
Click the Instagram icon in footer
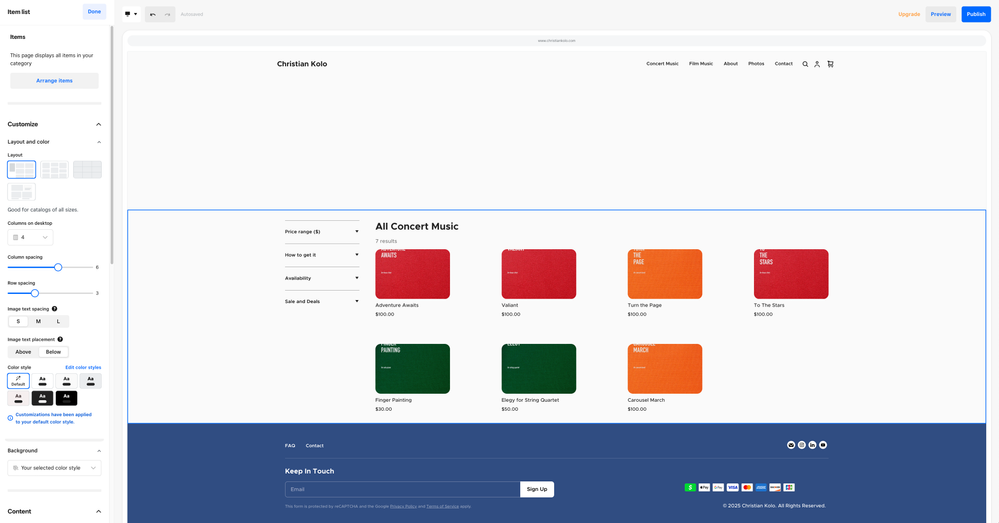click(801, 445)
